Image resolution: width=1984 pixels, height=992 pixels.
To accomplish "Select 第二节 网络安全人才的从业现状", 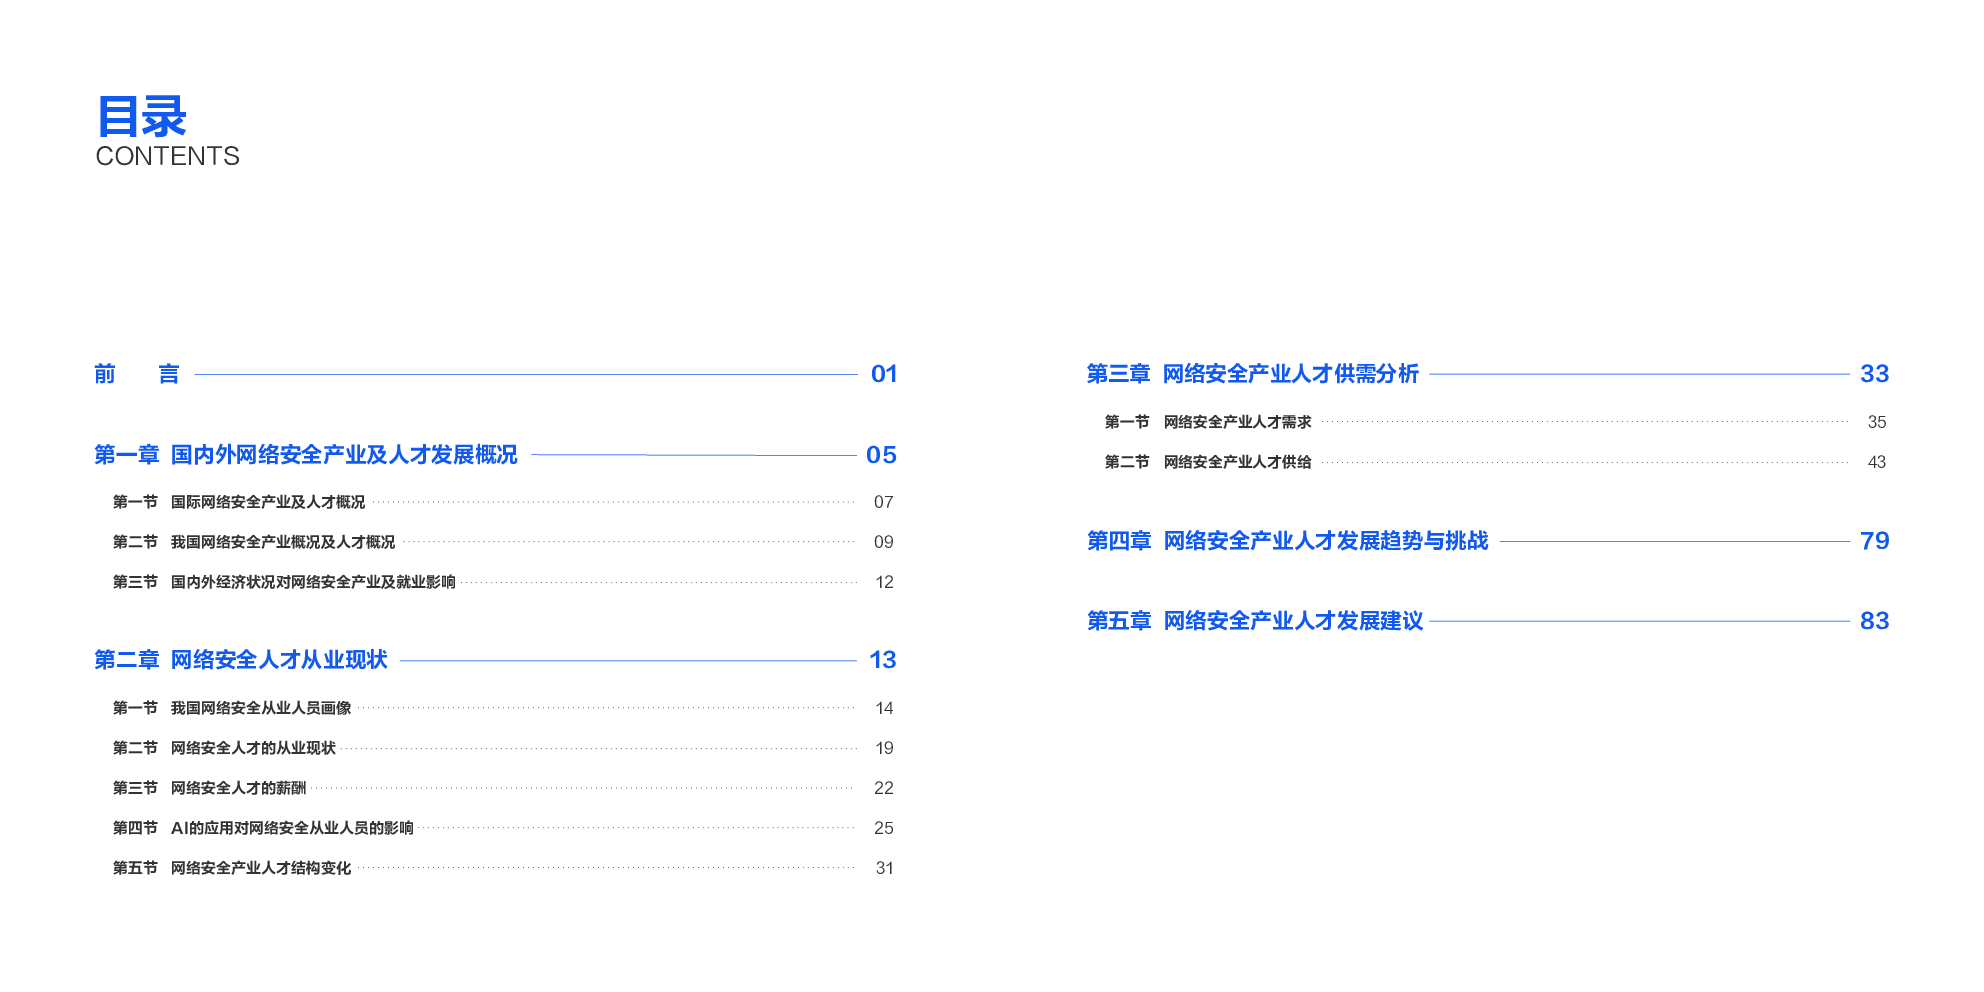I will point(224,748).
